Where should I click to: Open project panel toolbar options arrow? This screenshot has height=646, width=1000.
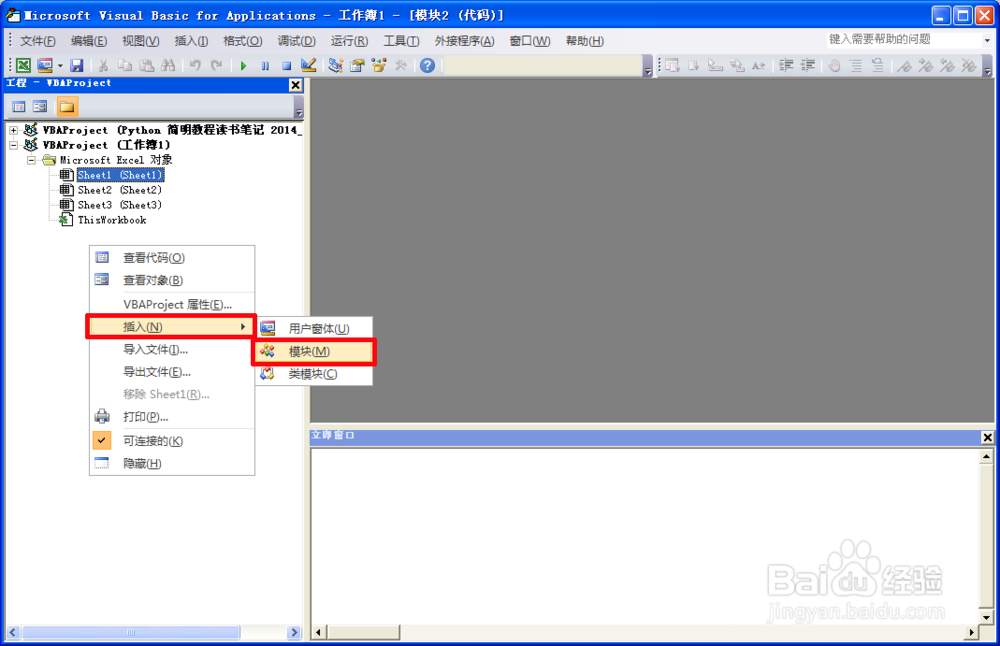pyautogui.click(x=298, y=107)
